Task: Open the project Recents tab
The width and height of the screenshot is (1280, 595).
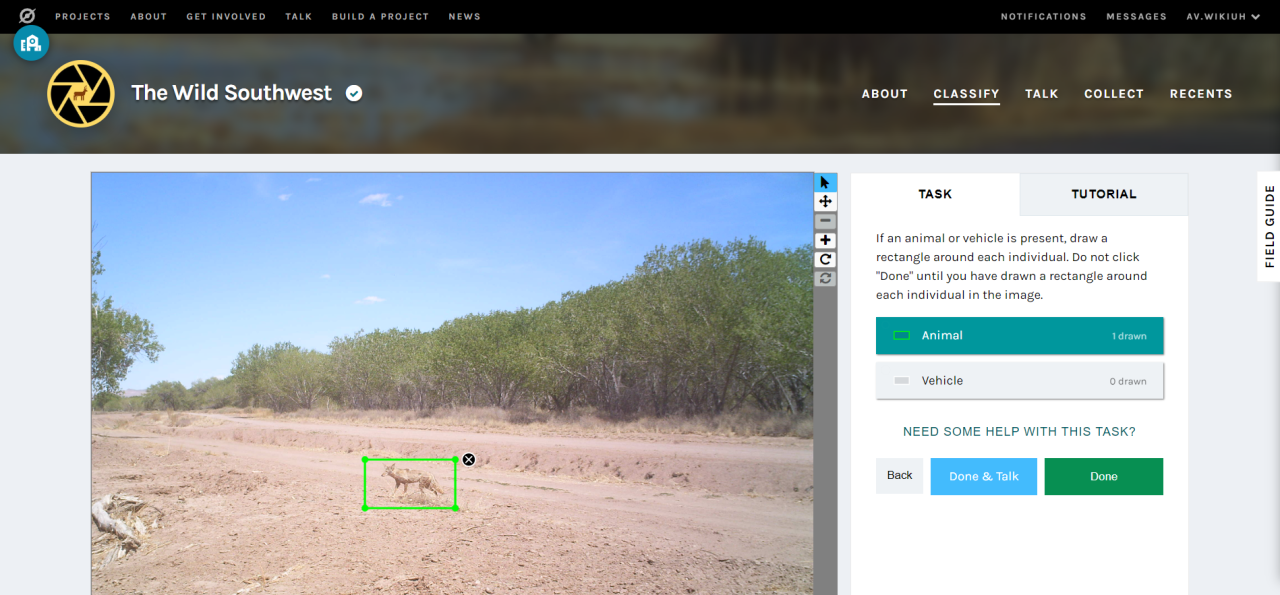Action: point(1201,94)
